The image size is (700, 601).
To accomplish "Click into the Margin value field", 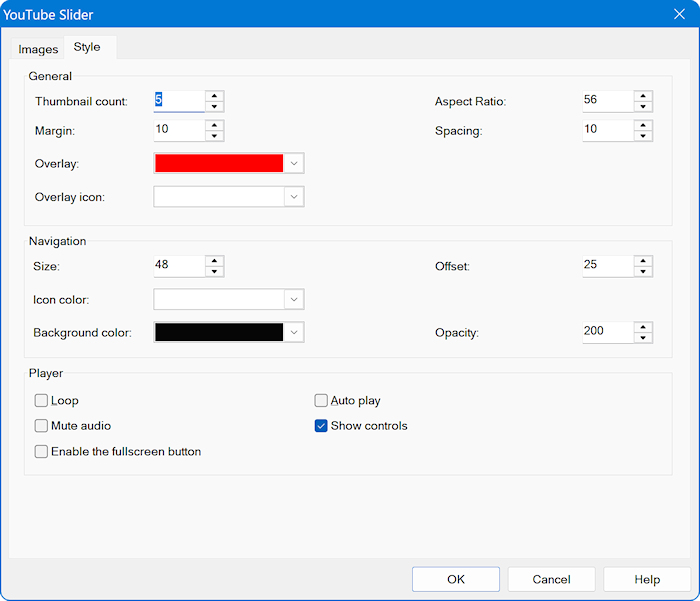I will tap(179, 130).
